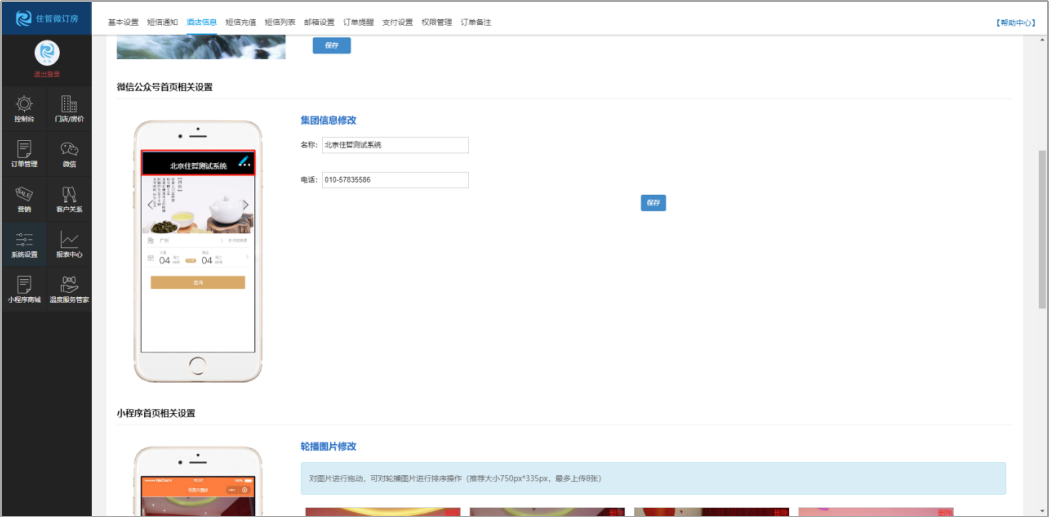This screenshot has height=517, width=1049.
Task: Switch to 订单备注 tab
Action: coord(476,22)
